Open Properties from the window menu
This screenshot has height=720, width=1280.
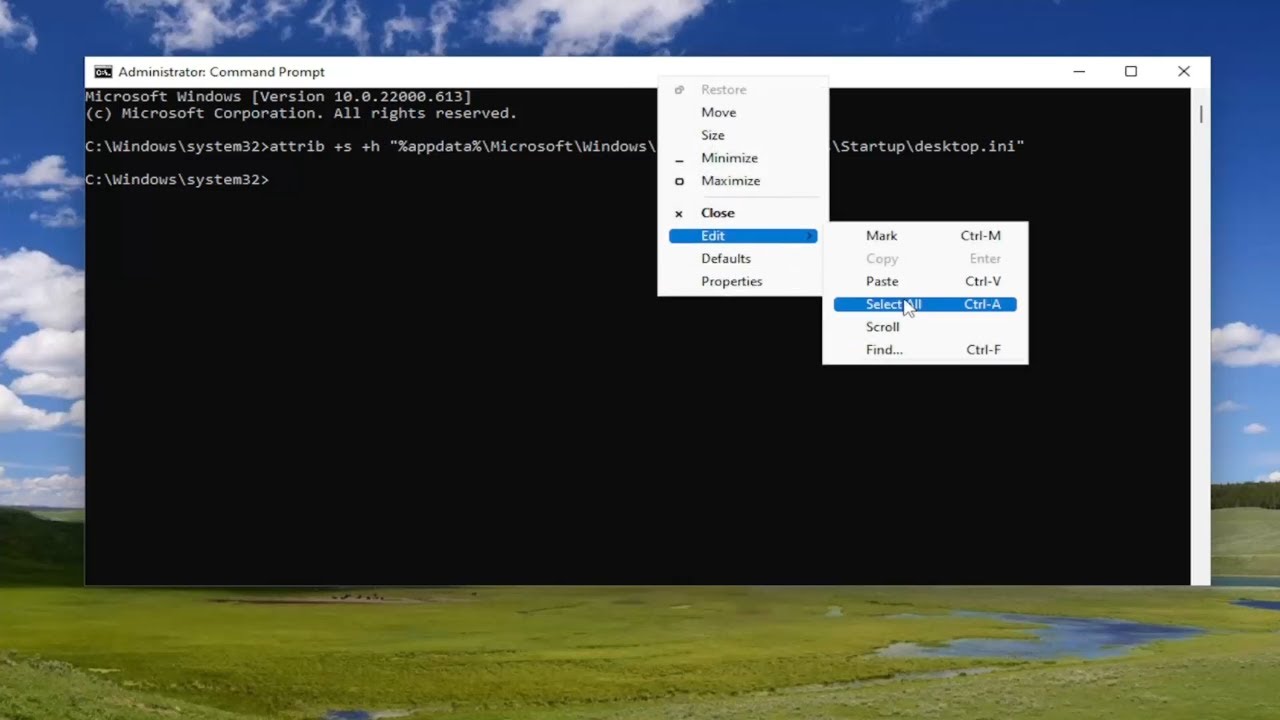[743, 282]
